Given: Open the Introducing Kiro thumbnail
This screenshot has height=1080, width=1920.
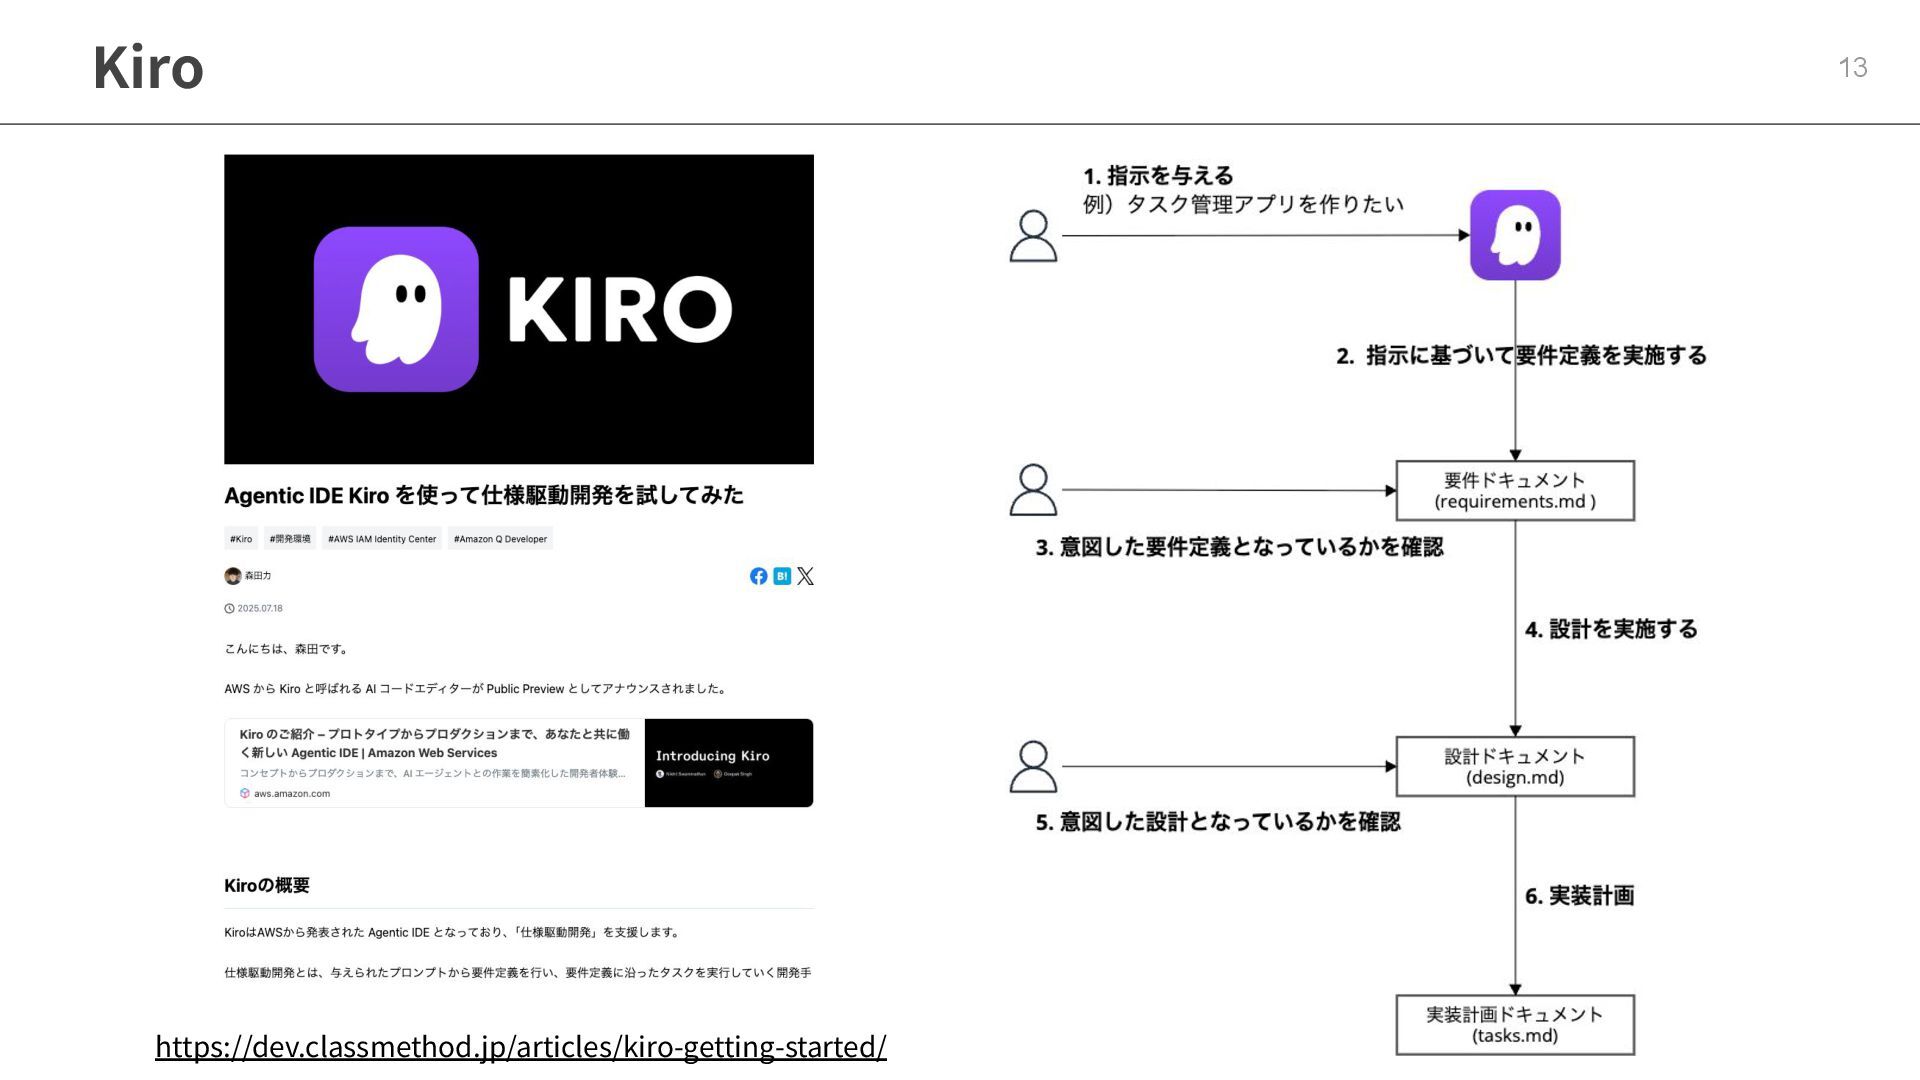Looking at the screenshot, I should 729,763.
